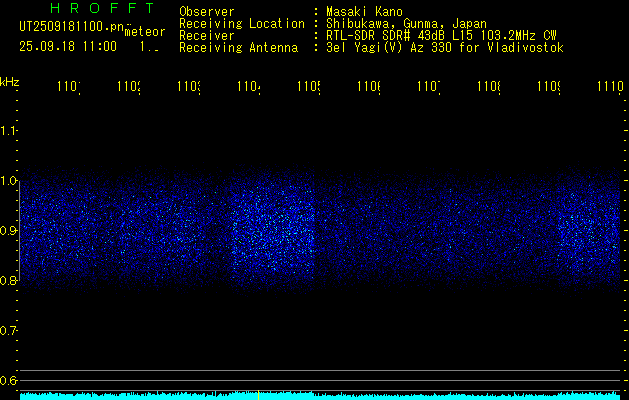
Task: Select the filename UT2509181100.pn
Action: tap(72, 27)
